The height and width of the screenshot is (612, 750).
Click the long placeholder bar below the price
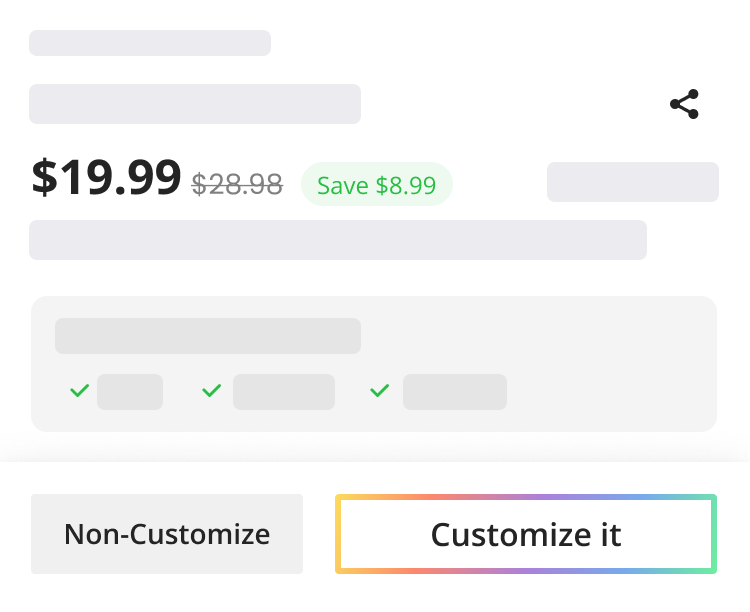(338, 240)
